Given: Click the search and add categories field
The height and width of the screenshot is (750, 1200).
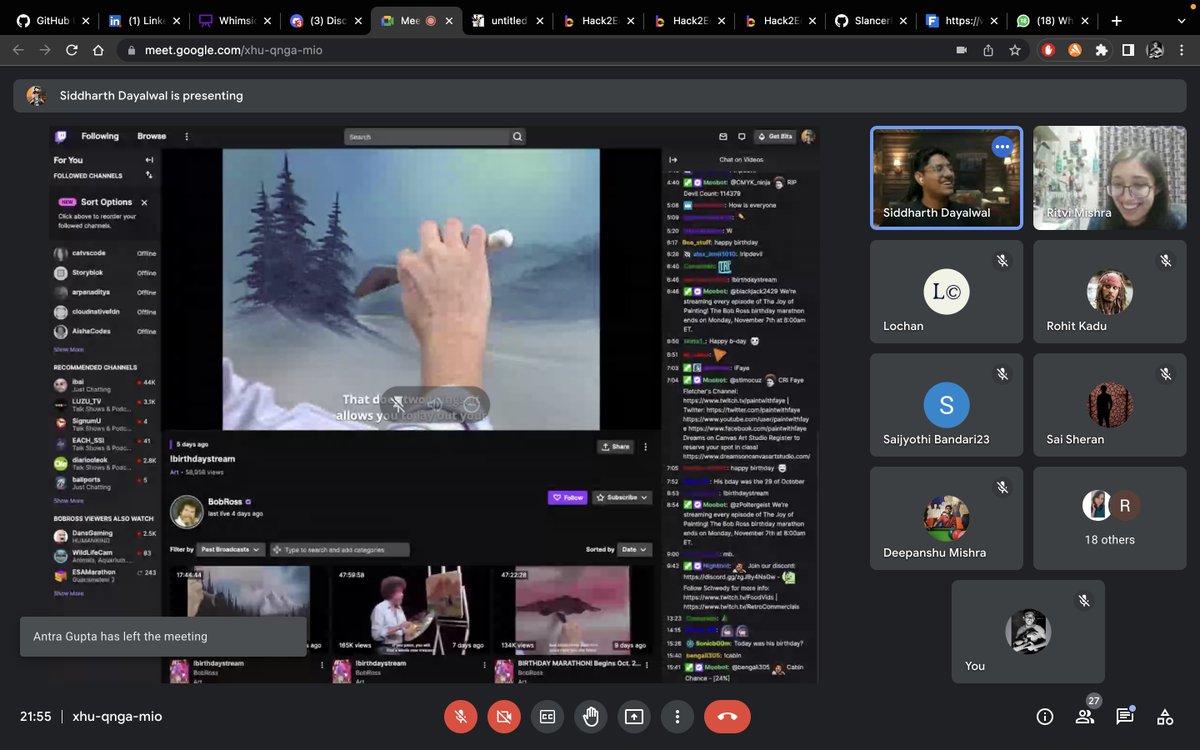Looking at the screenshot, I should tap(340, 550).
